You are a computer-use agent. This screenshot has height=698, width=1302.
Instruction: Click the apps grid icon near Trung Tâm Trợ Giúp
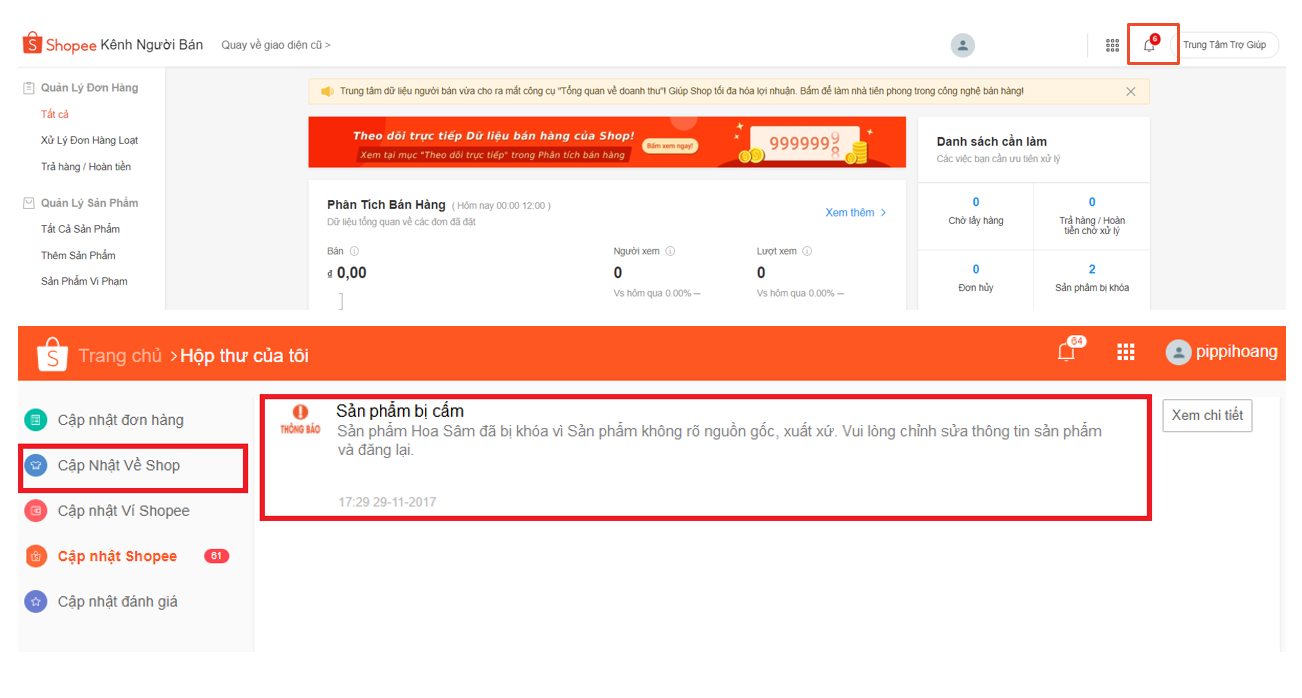coord(1112,45)
